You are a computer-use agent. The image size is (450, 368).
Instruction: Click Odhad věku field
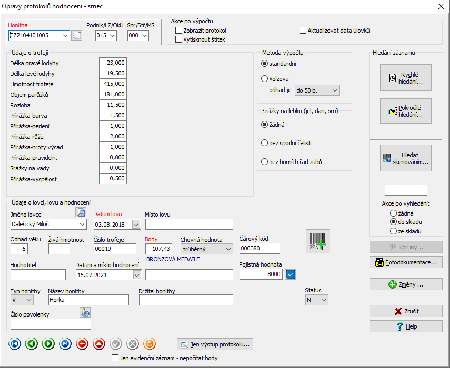[x=19, y=249]
